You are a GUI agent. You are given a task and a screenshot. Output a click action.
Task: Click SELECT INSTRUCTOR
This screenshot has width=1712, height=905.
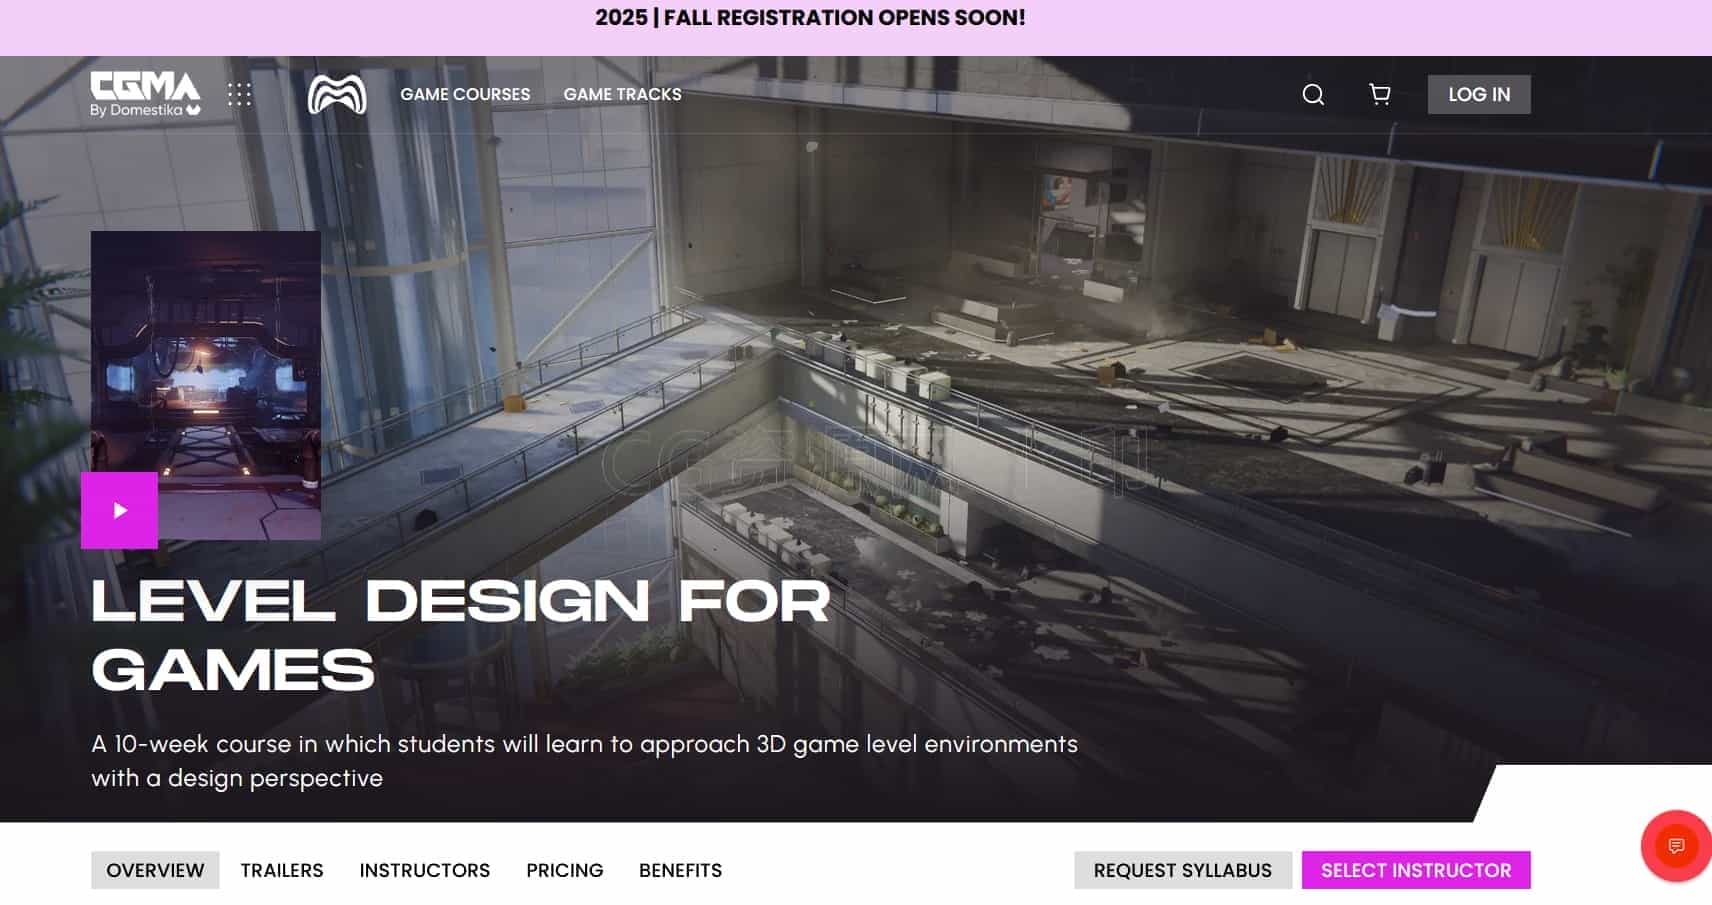coord(1417,870)
